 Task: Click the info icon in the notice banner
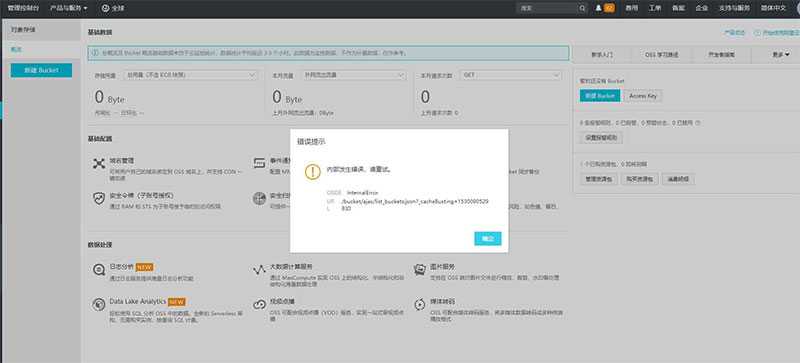95,53
